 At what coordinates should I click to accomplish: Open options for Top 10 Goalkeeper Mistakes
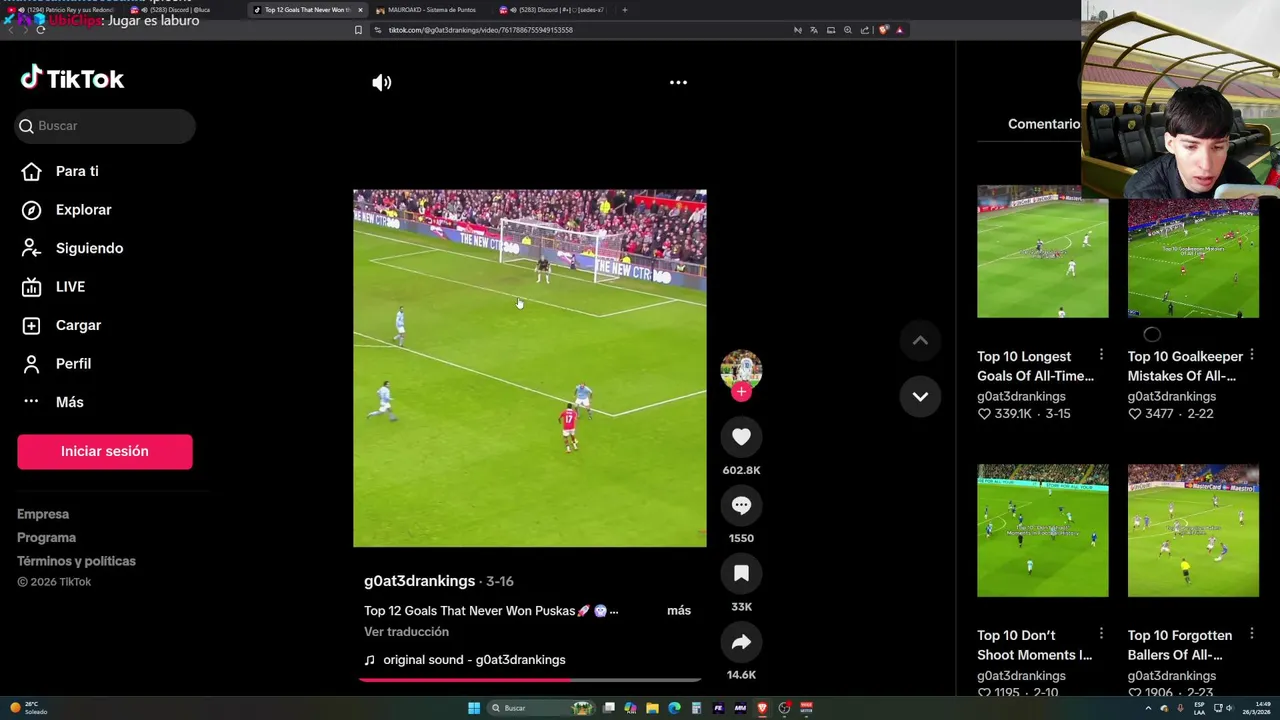coord(1251,355)
